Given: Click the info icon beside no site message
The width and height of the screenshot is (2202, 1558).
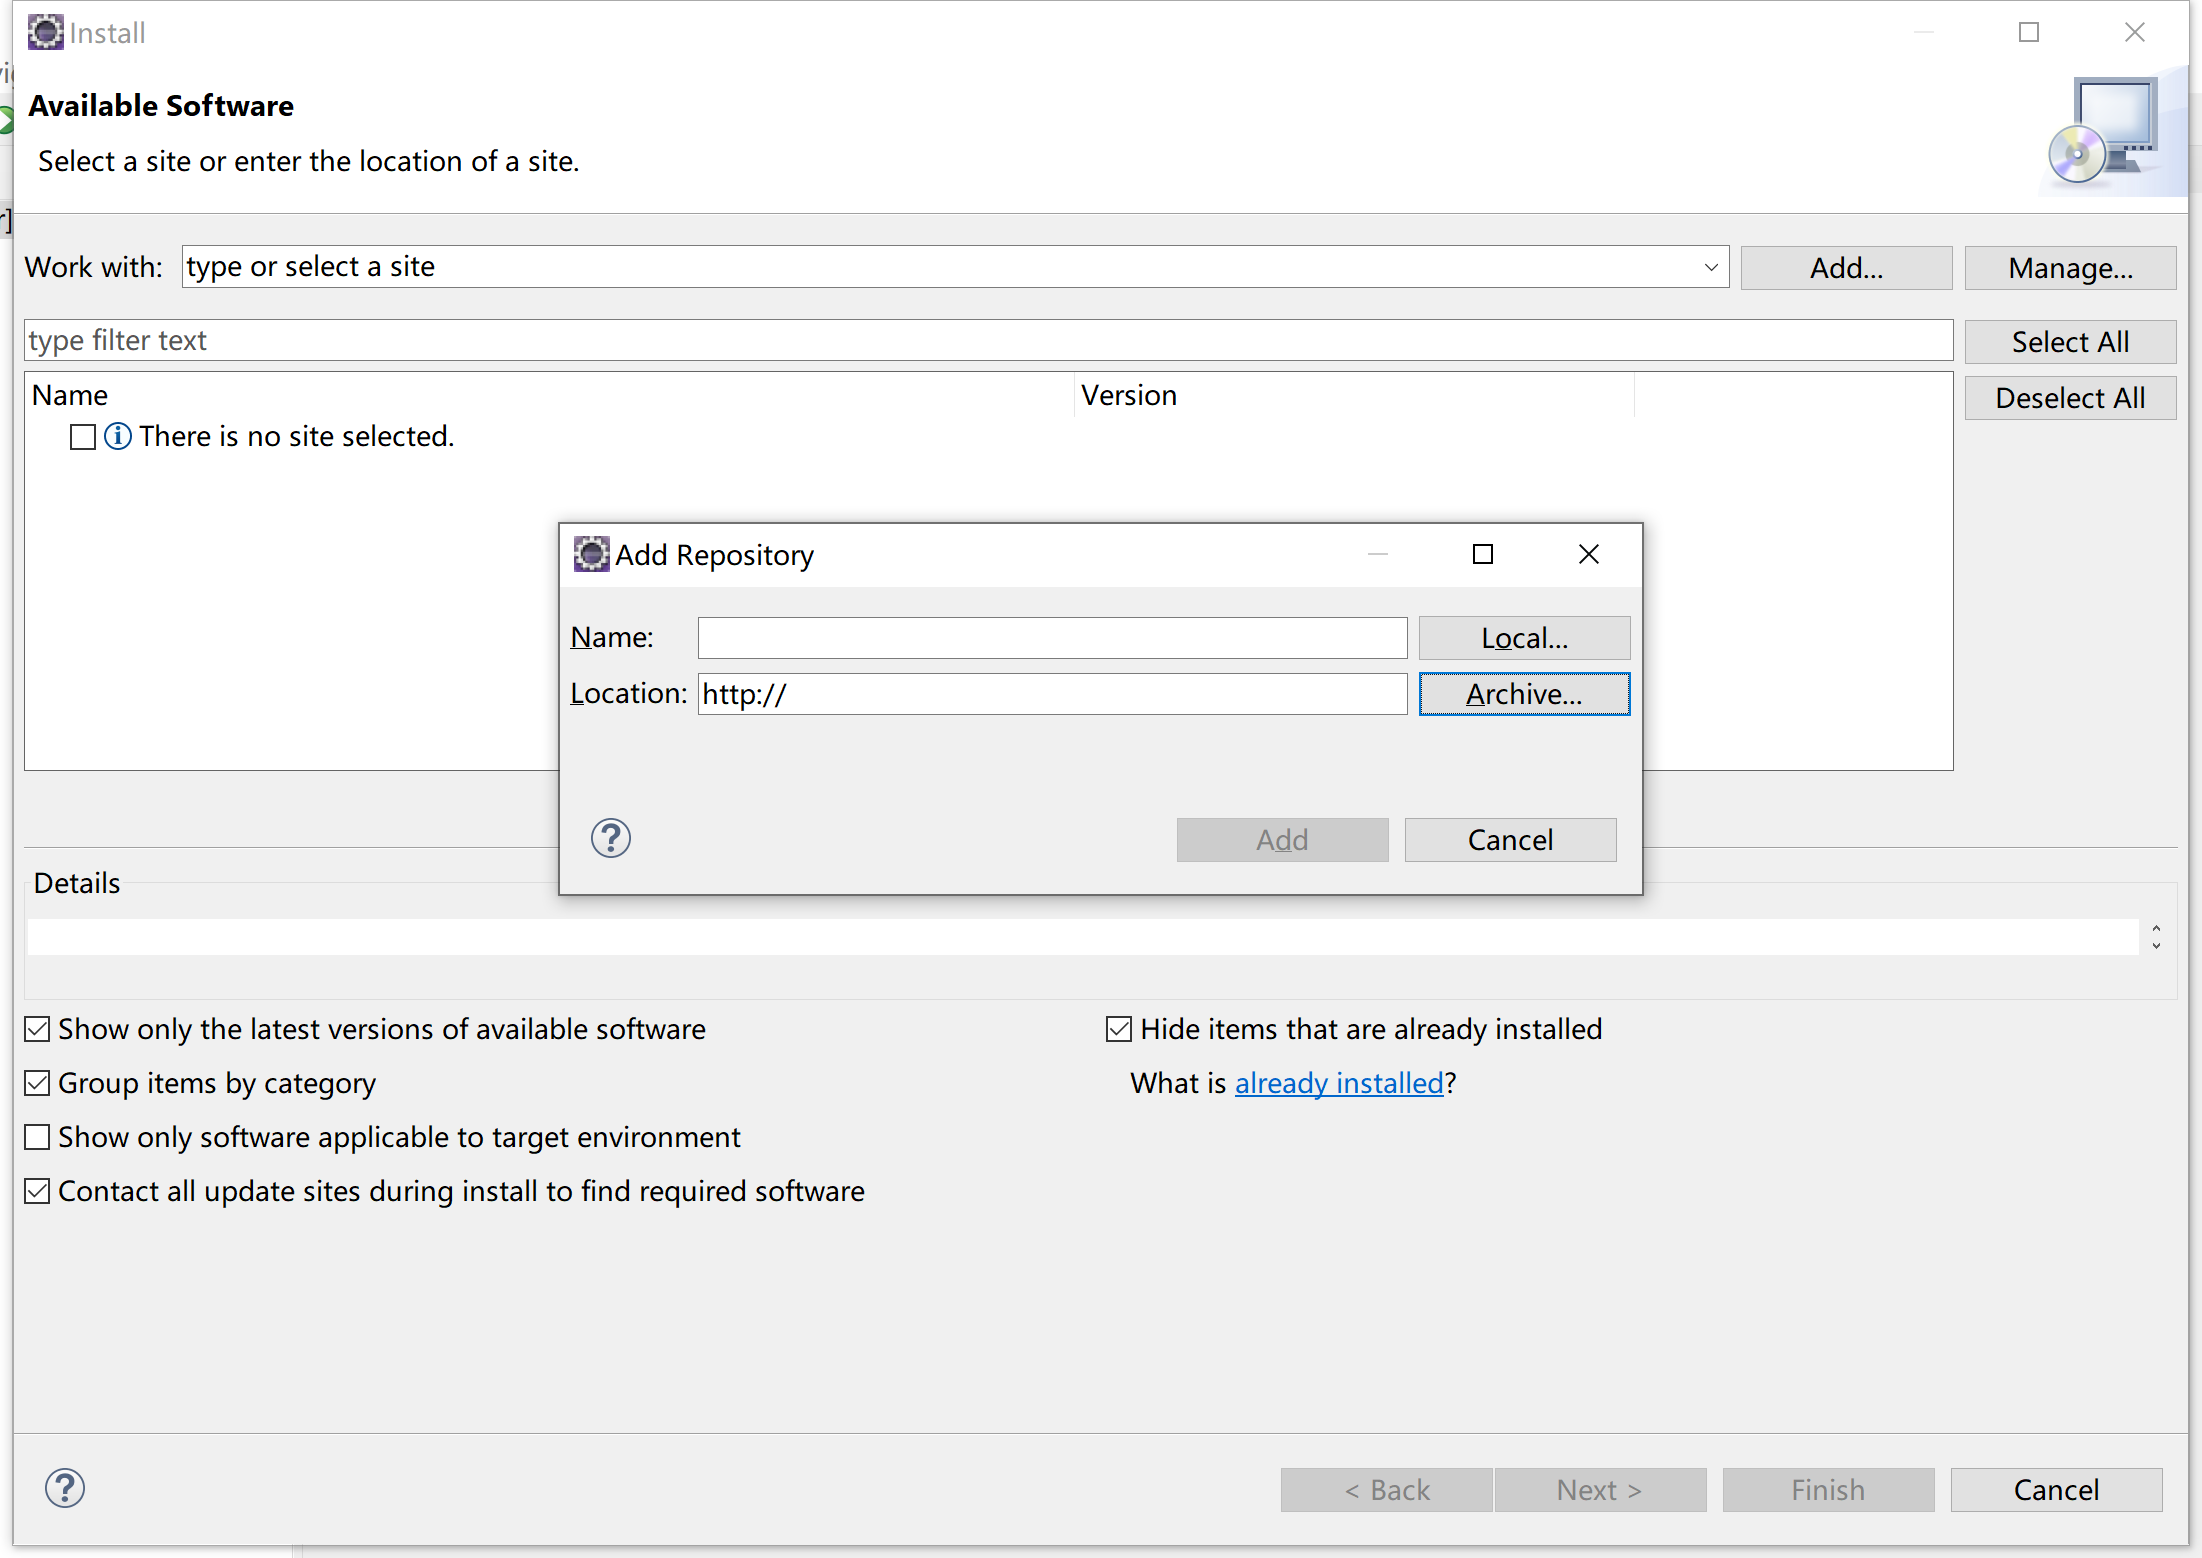Looking at the screenshot, I should (x=118, y=436).
